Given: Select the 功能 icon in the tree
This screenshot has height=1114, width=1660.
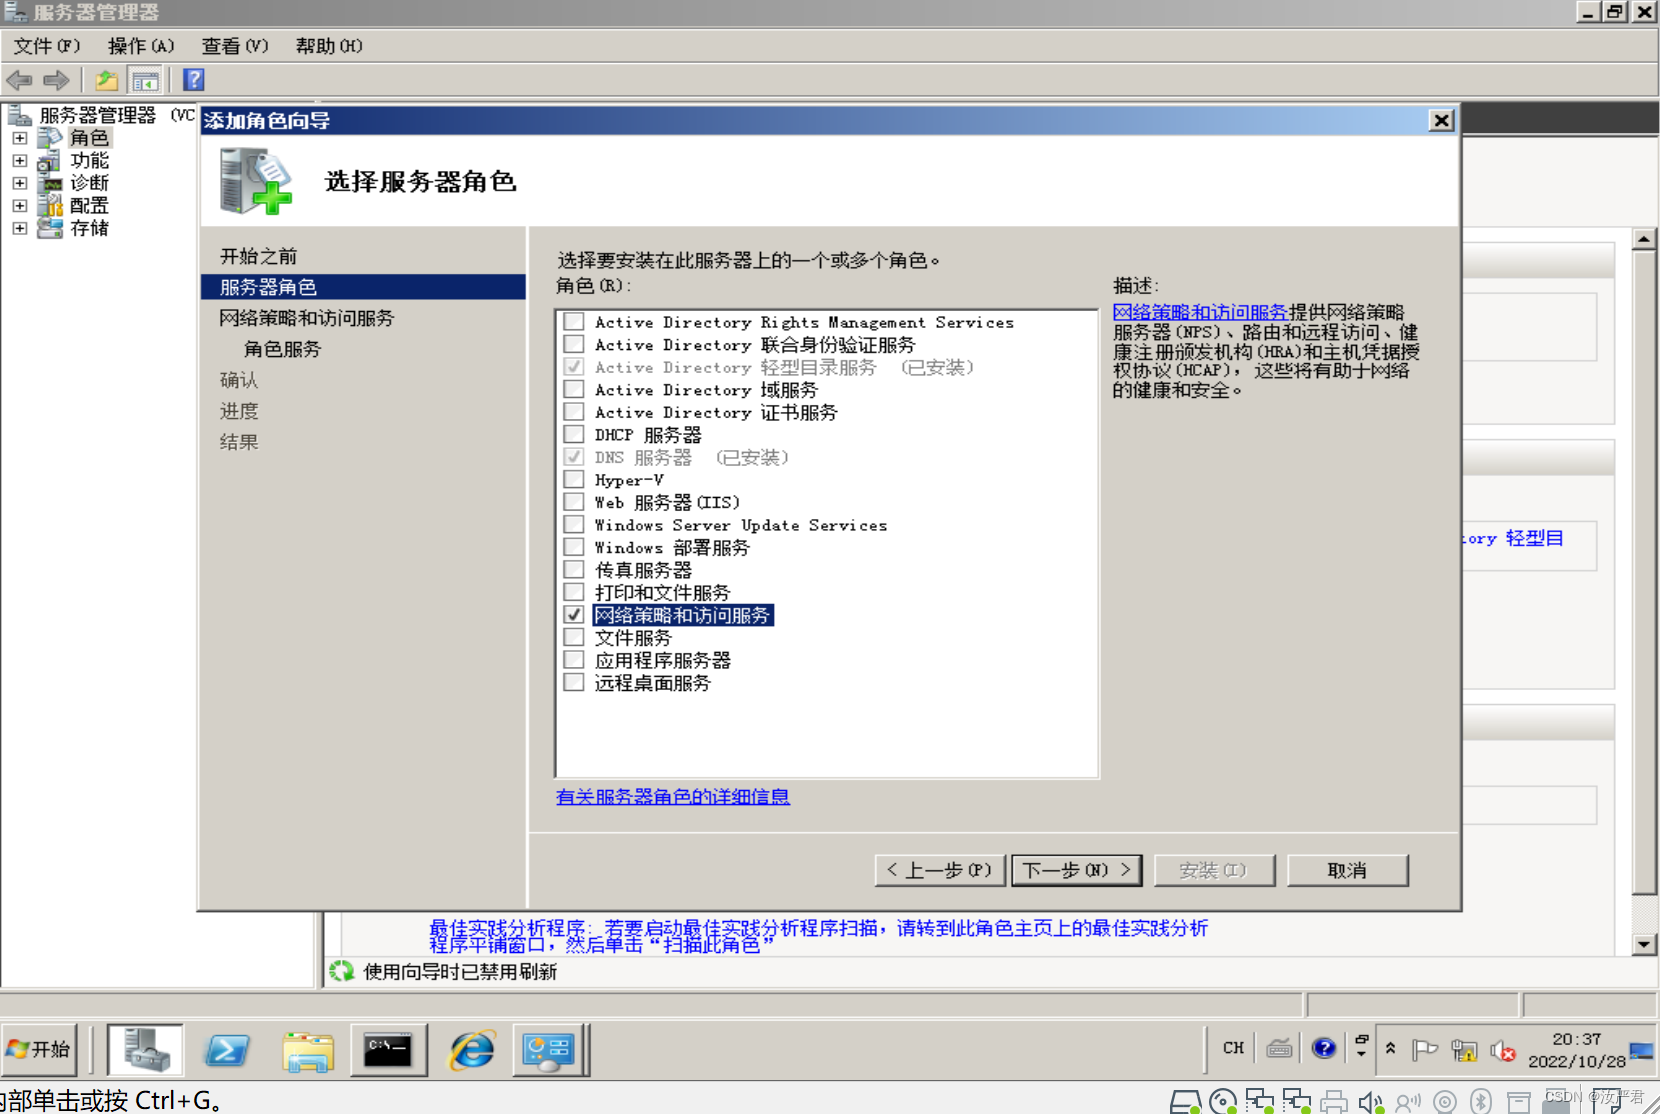Looking at the screenshot, I should 50,161.
